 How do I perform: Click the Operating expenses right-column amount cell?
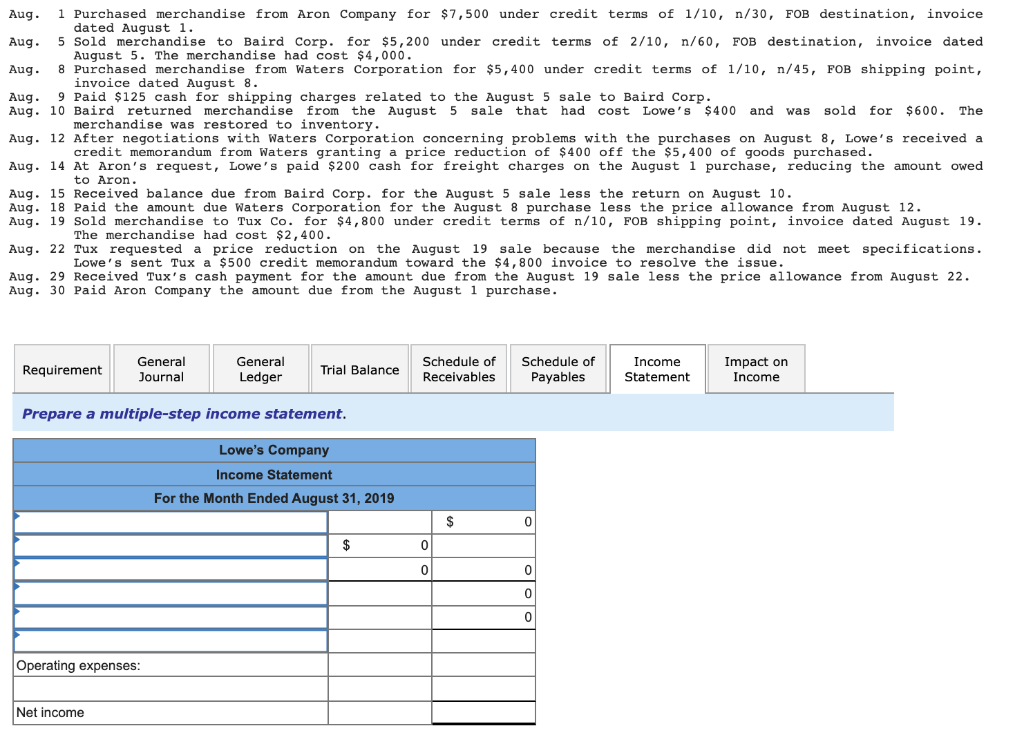coord(484,665)
